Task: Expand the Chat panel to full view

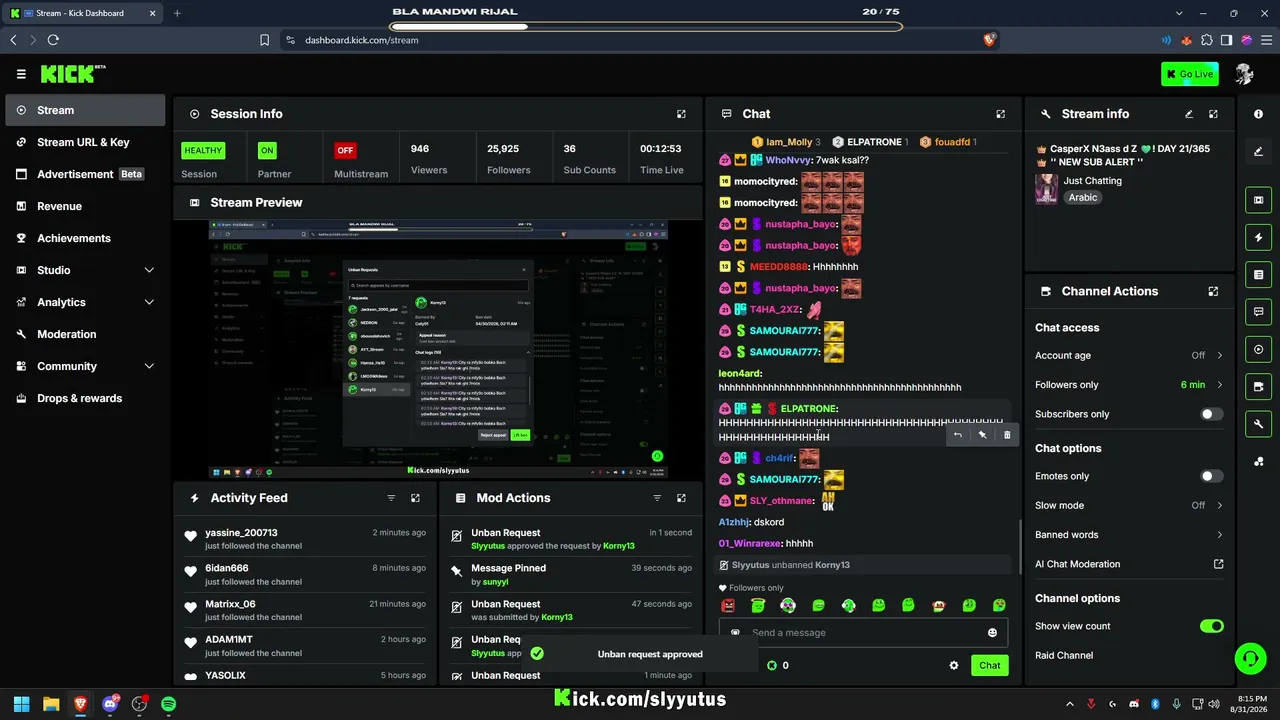Action: click(x=1001, y=114)
